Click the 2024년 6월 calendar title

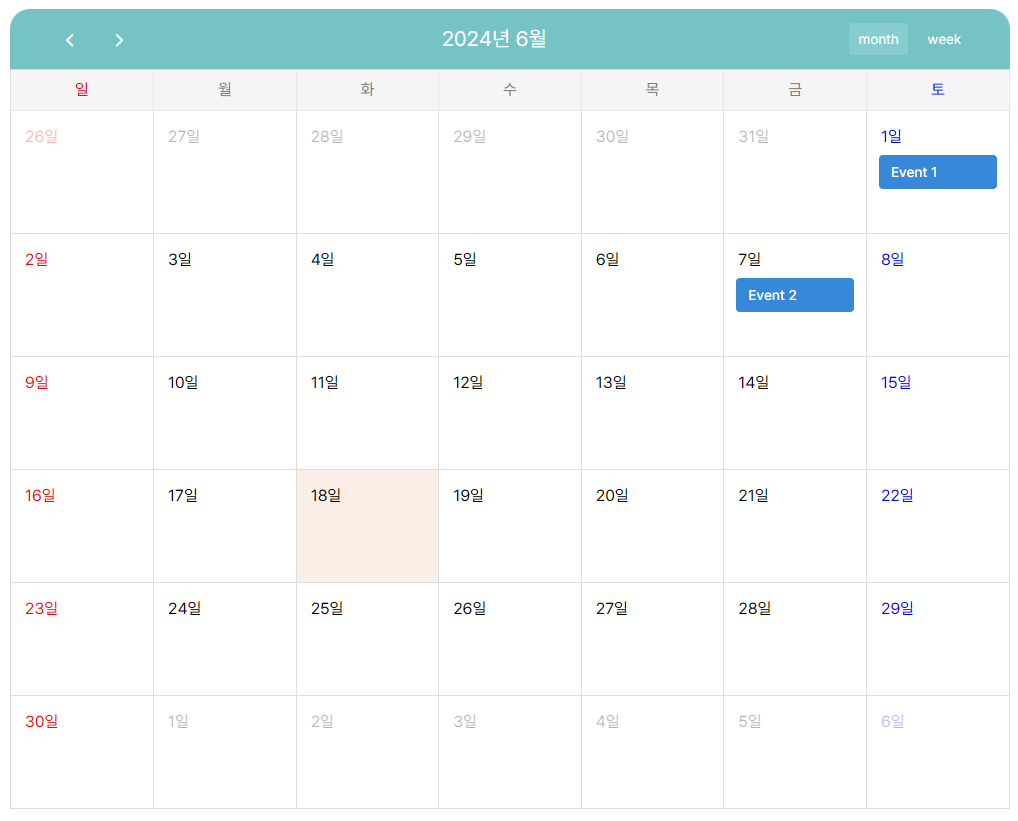(494, 39)
